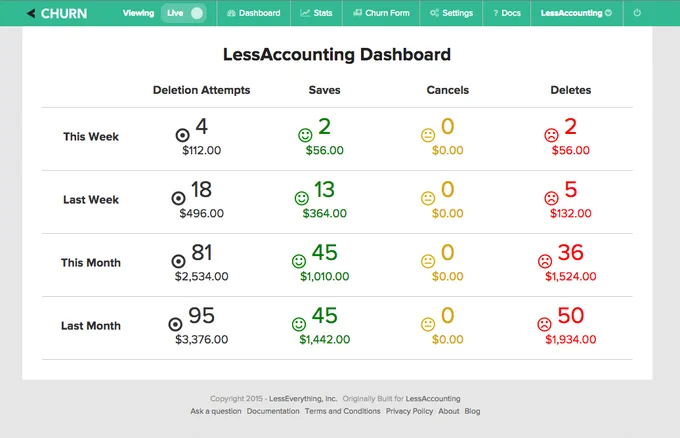Click the Deletion Attempts column header
This screenshot has height=438, width=680.
202,90
